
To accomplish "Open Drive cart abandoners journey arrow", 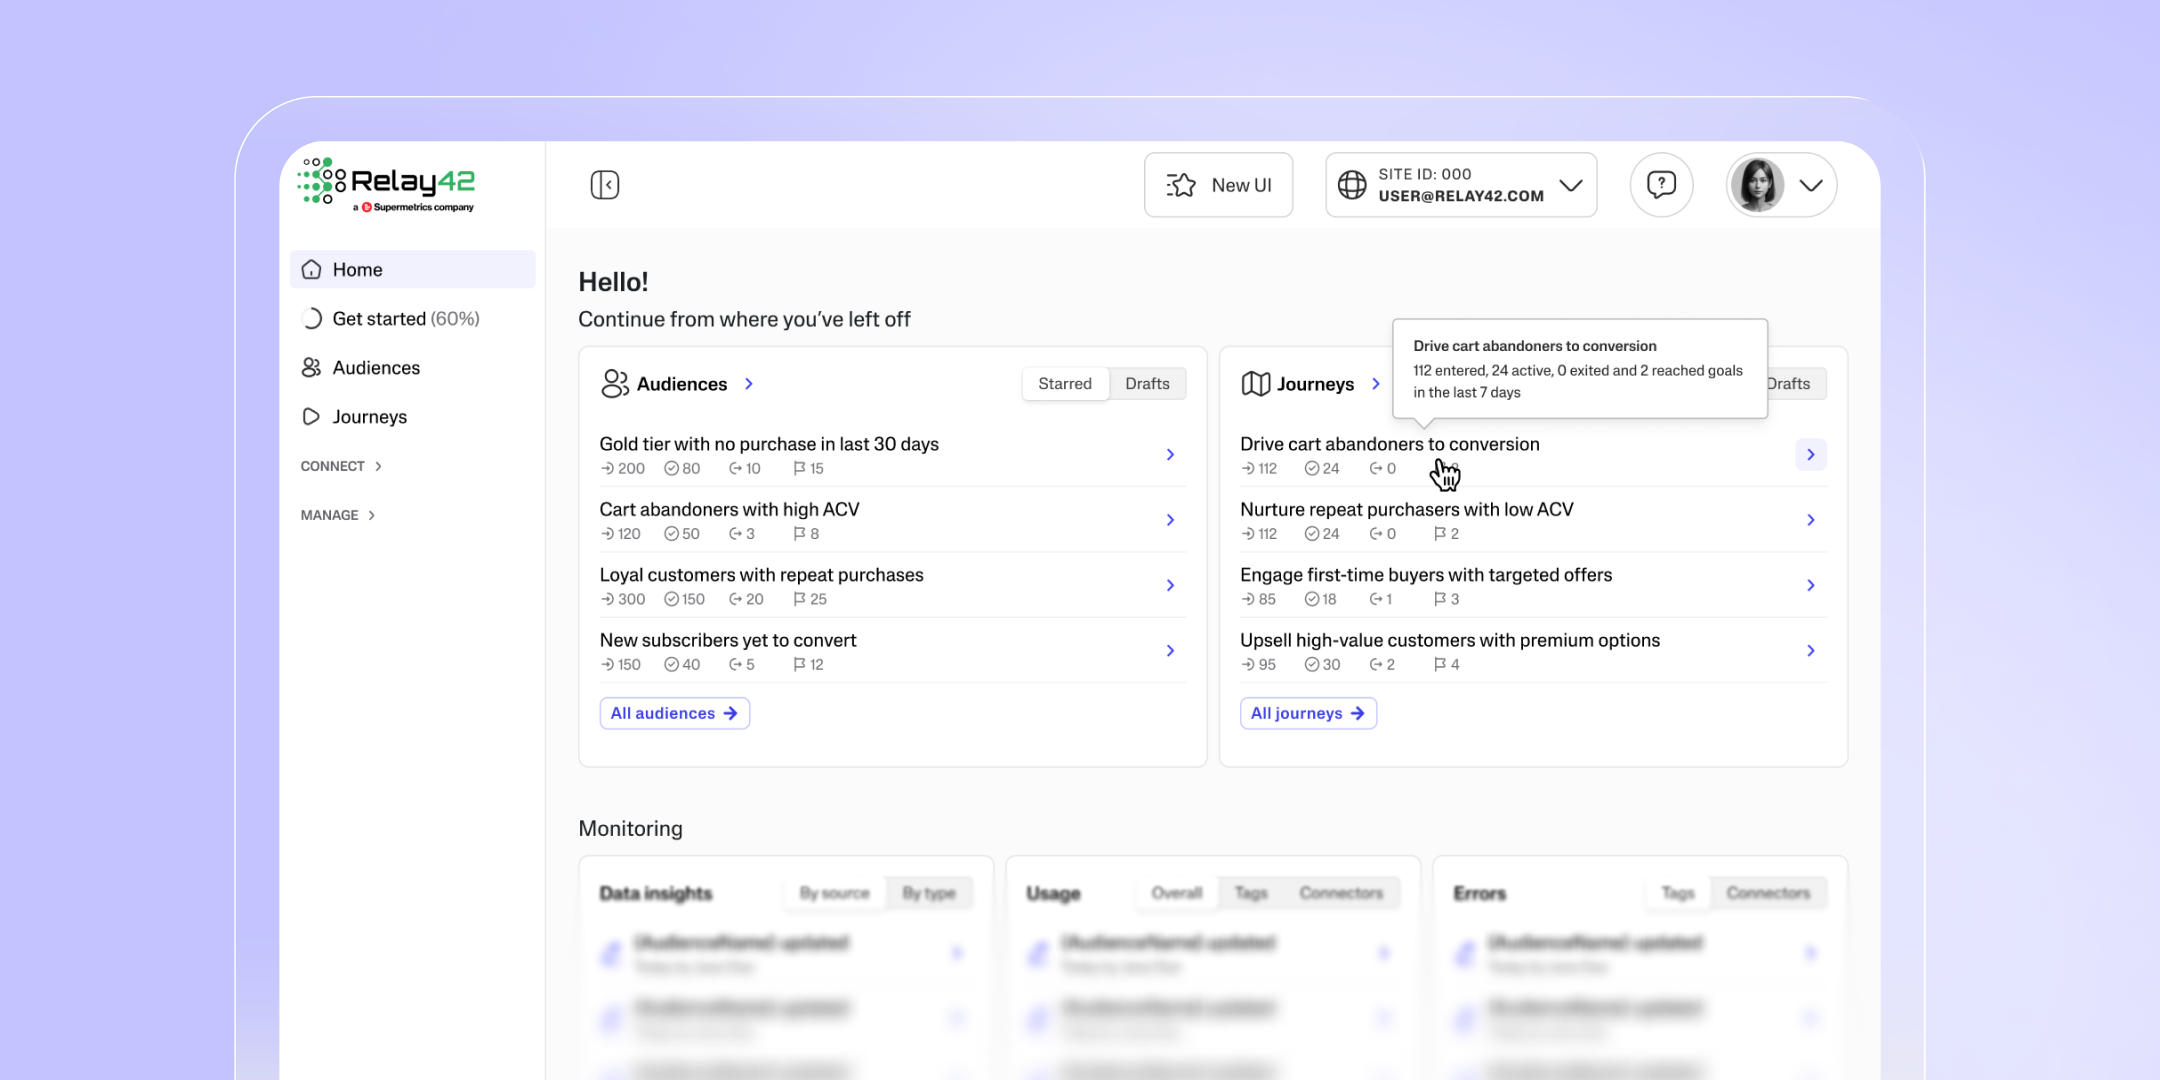I will pyautogui.click(x=1810, y=455).
